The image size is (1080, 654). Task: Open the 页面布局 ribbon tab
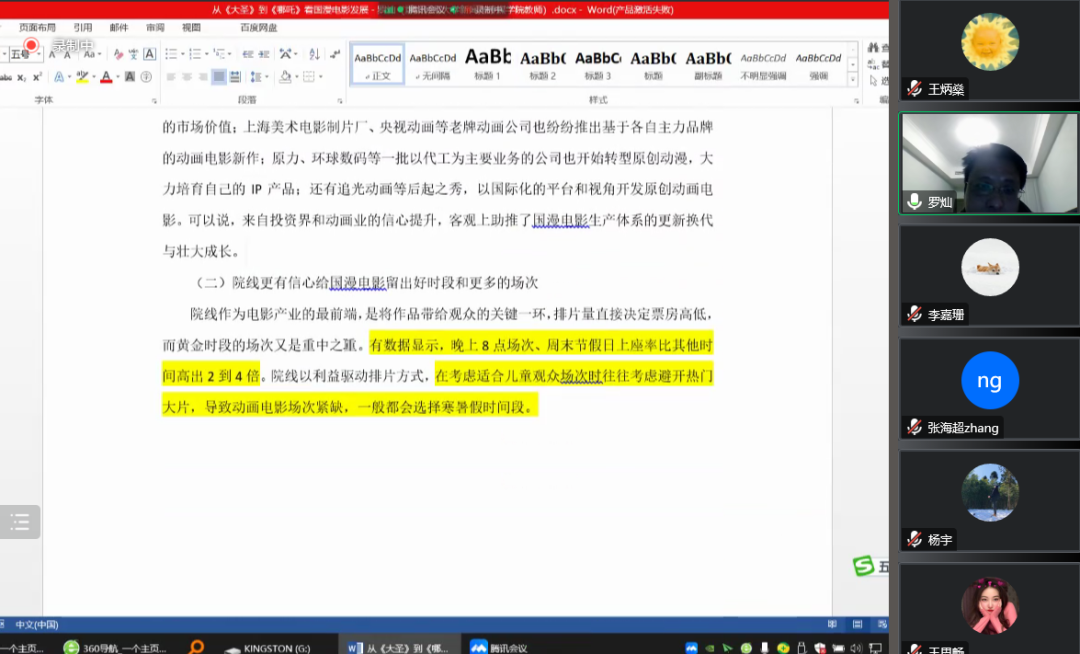(x=37, y=28)
